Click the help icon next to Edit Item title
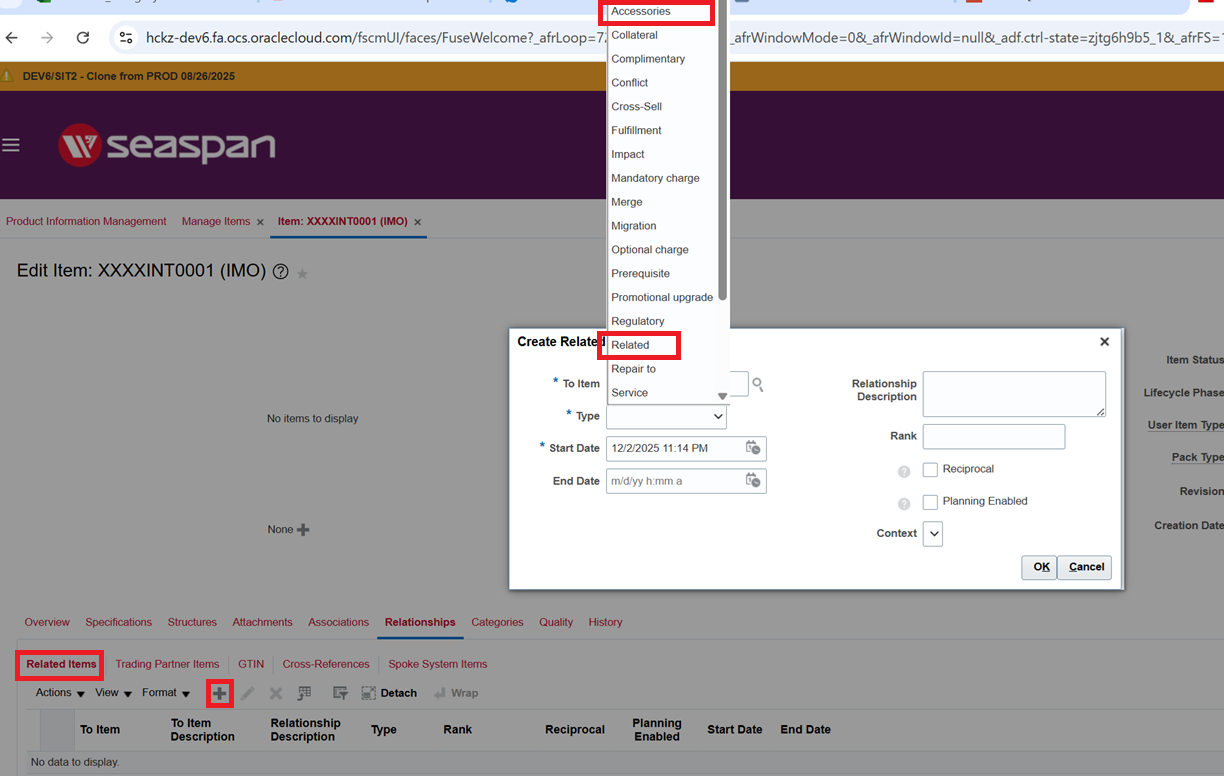The image size is (1224, 776). 281,272
